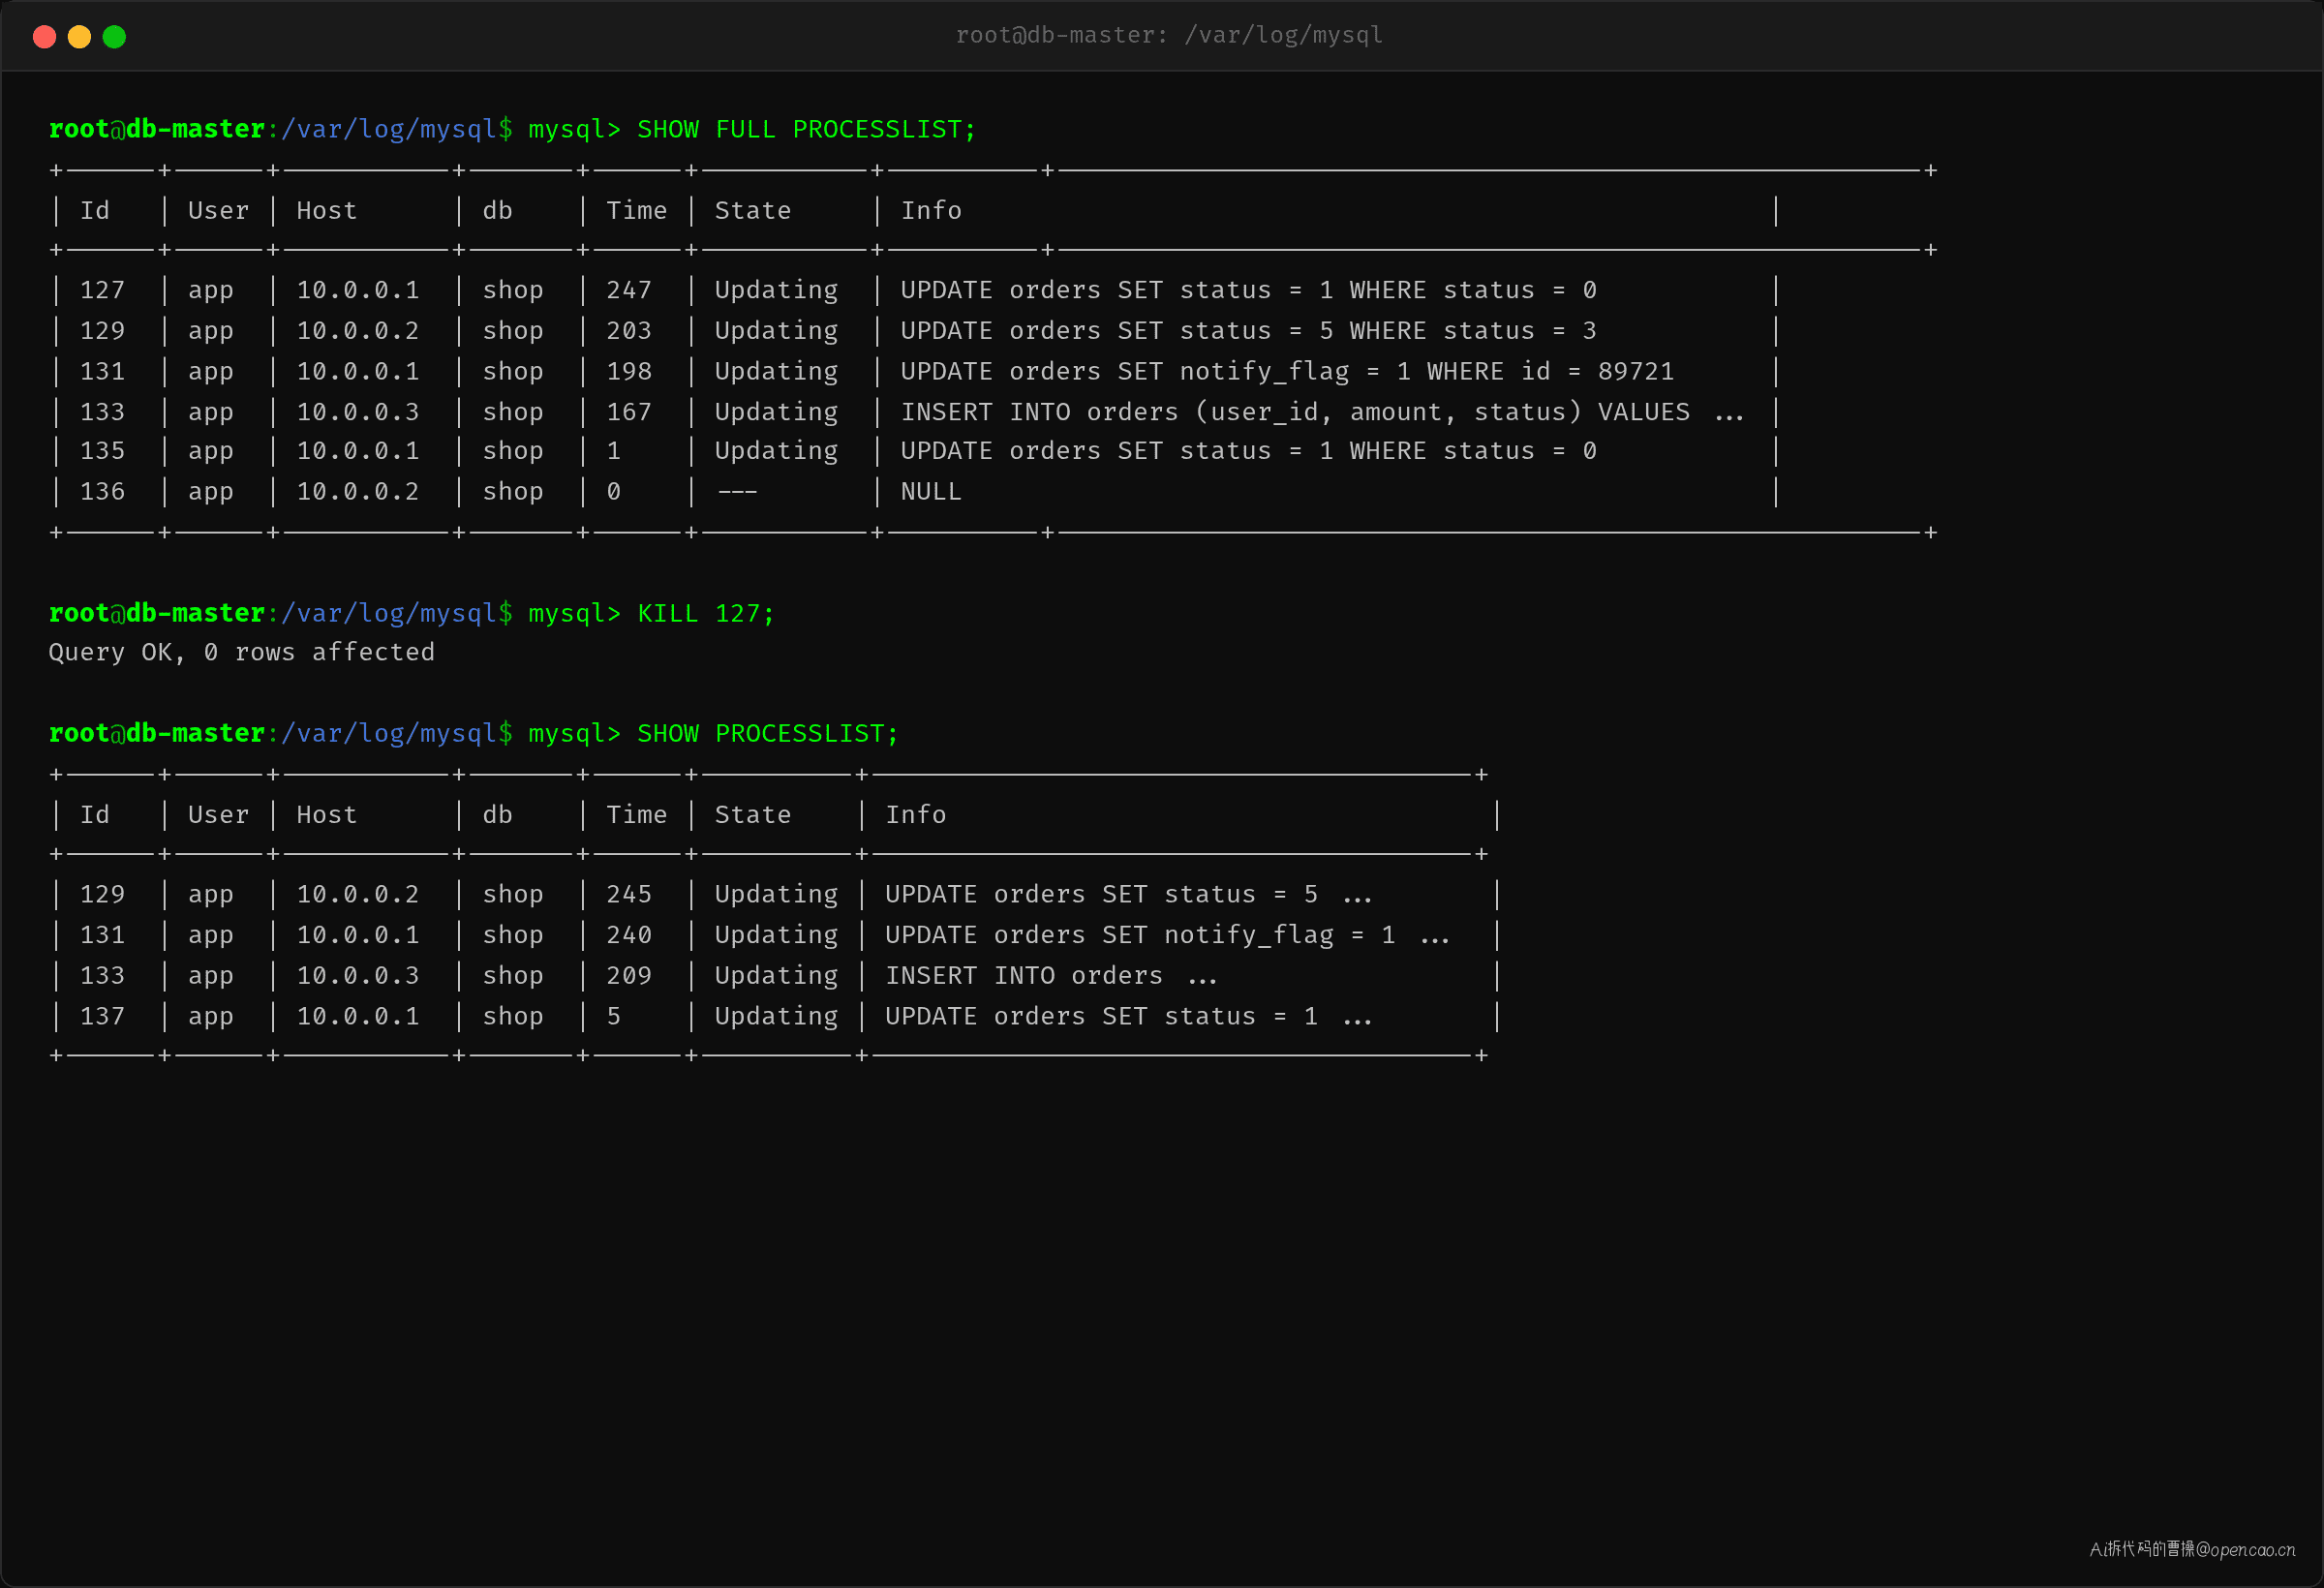
Task: Click the SHOW PROCESSLIST; command text
Action: (x=768, y=734)
